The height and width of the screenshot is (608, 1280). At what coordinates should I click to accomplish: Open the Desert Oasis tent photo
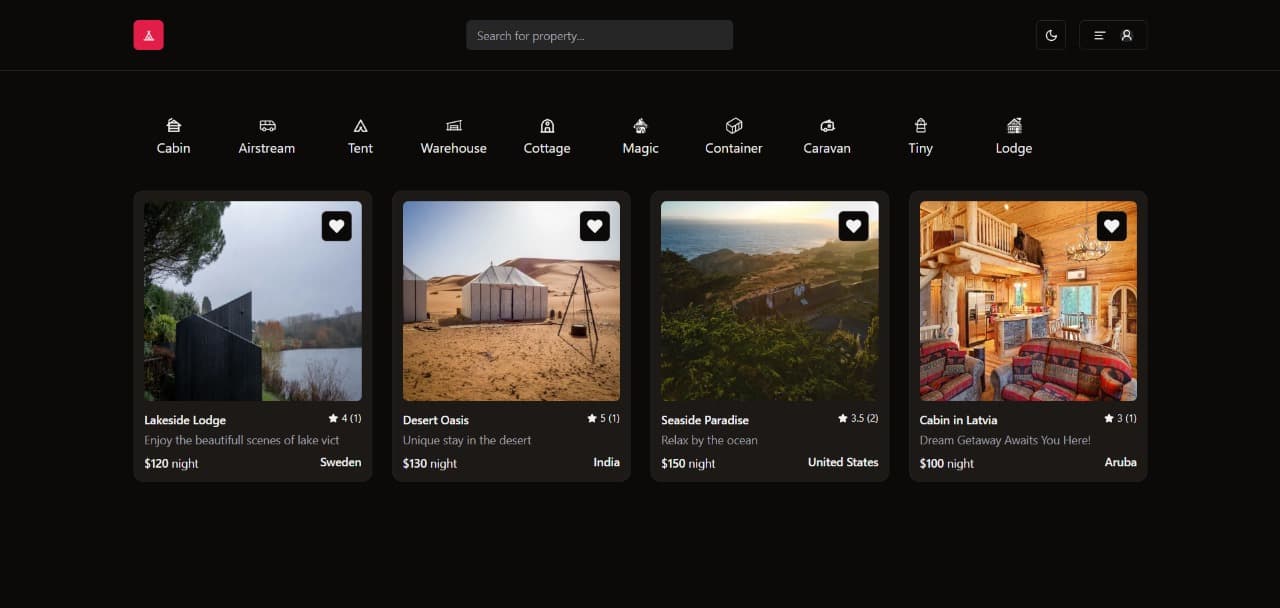[511, 301]
